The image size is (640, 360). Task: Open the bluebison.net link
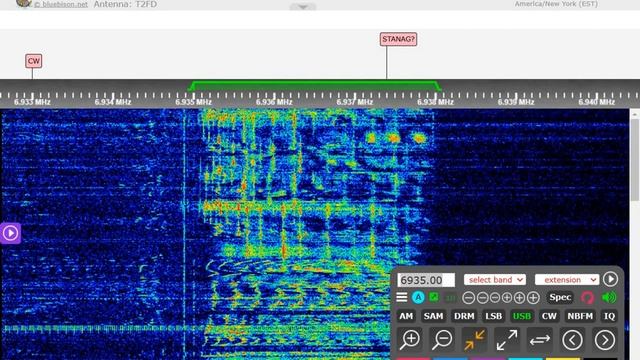pos(61,4)
